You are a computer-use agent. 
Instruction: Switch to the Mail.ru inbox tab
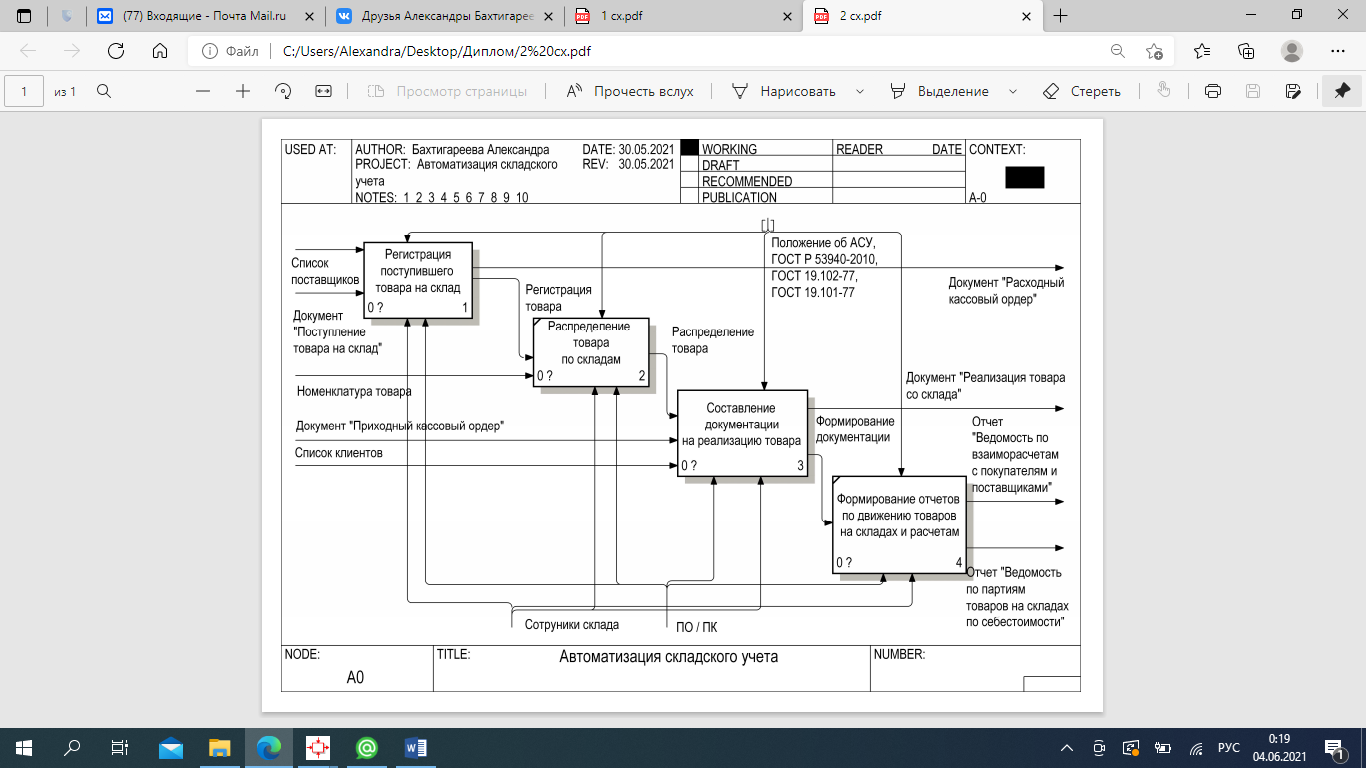click(x=206, y=16)
